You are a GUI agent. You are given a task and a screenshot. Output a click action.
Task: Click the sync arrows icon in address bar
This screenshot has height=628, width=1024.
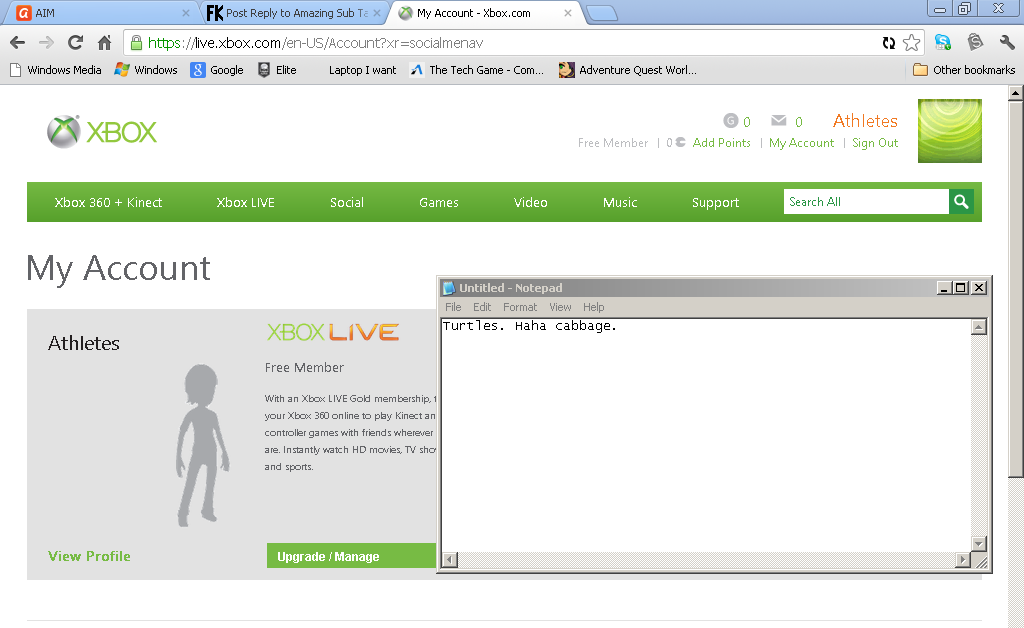(x=889, y=43)
